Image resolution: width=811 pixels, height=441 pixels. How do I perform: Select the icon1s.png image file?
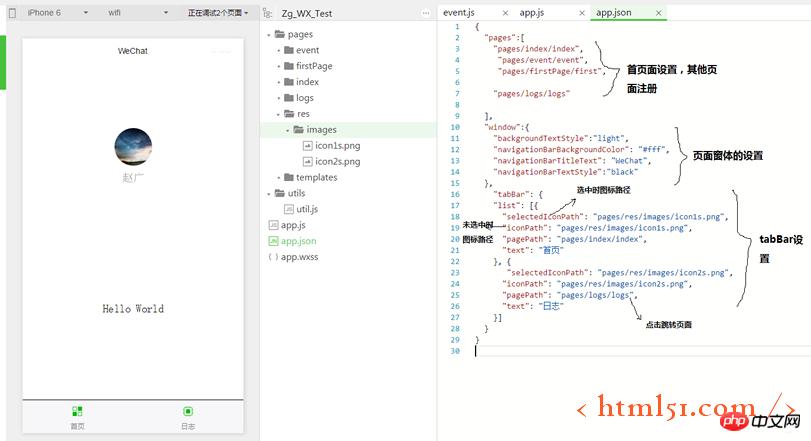[x=336, y=145]
